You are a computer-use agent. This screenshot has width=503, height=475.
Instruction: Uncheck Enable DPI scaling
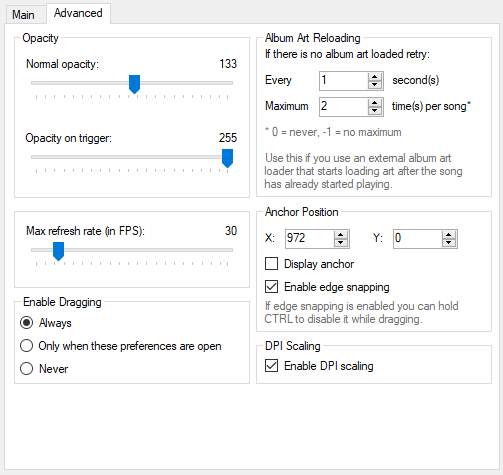(x=271, y=366)
